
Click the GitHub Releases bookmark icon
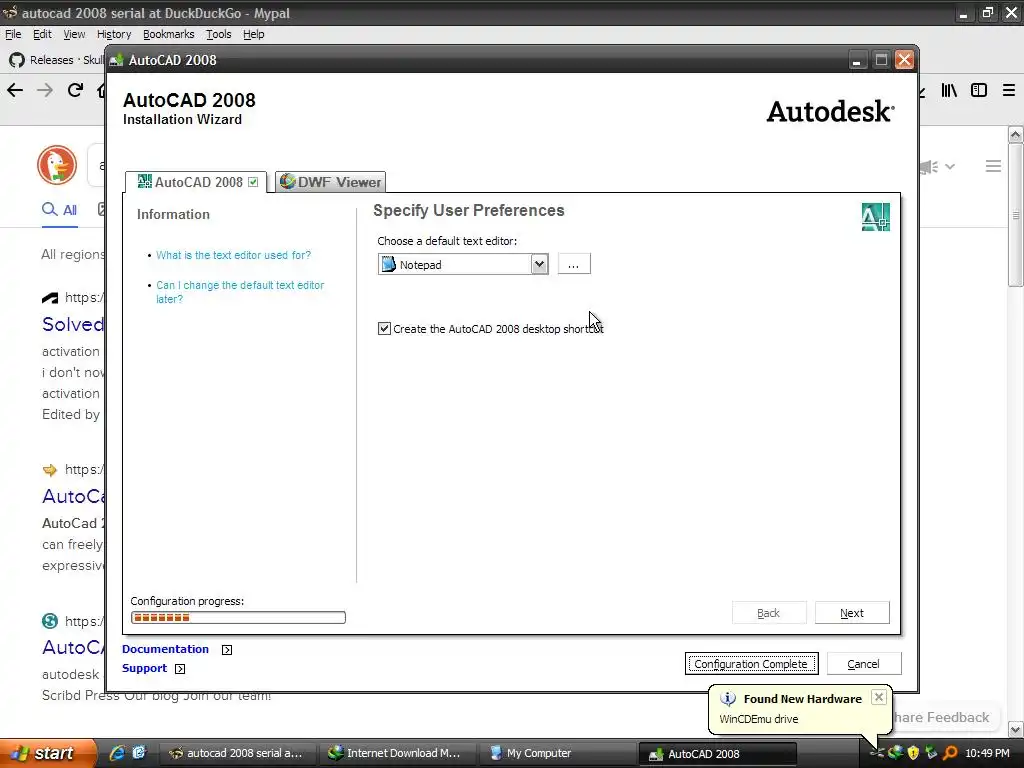tap(17, 60)
